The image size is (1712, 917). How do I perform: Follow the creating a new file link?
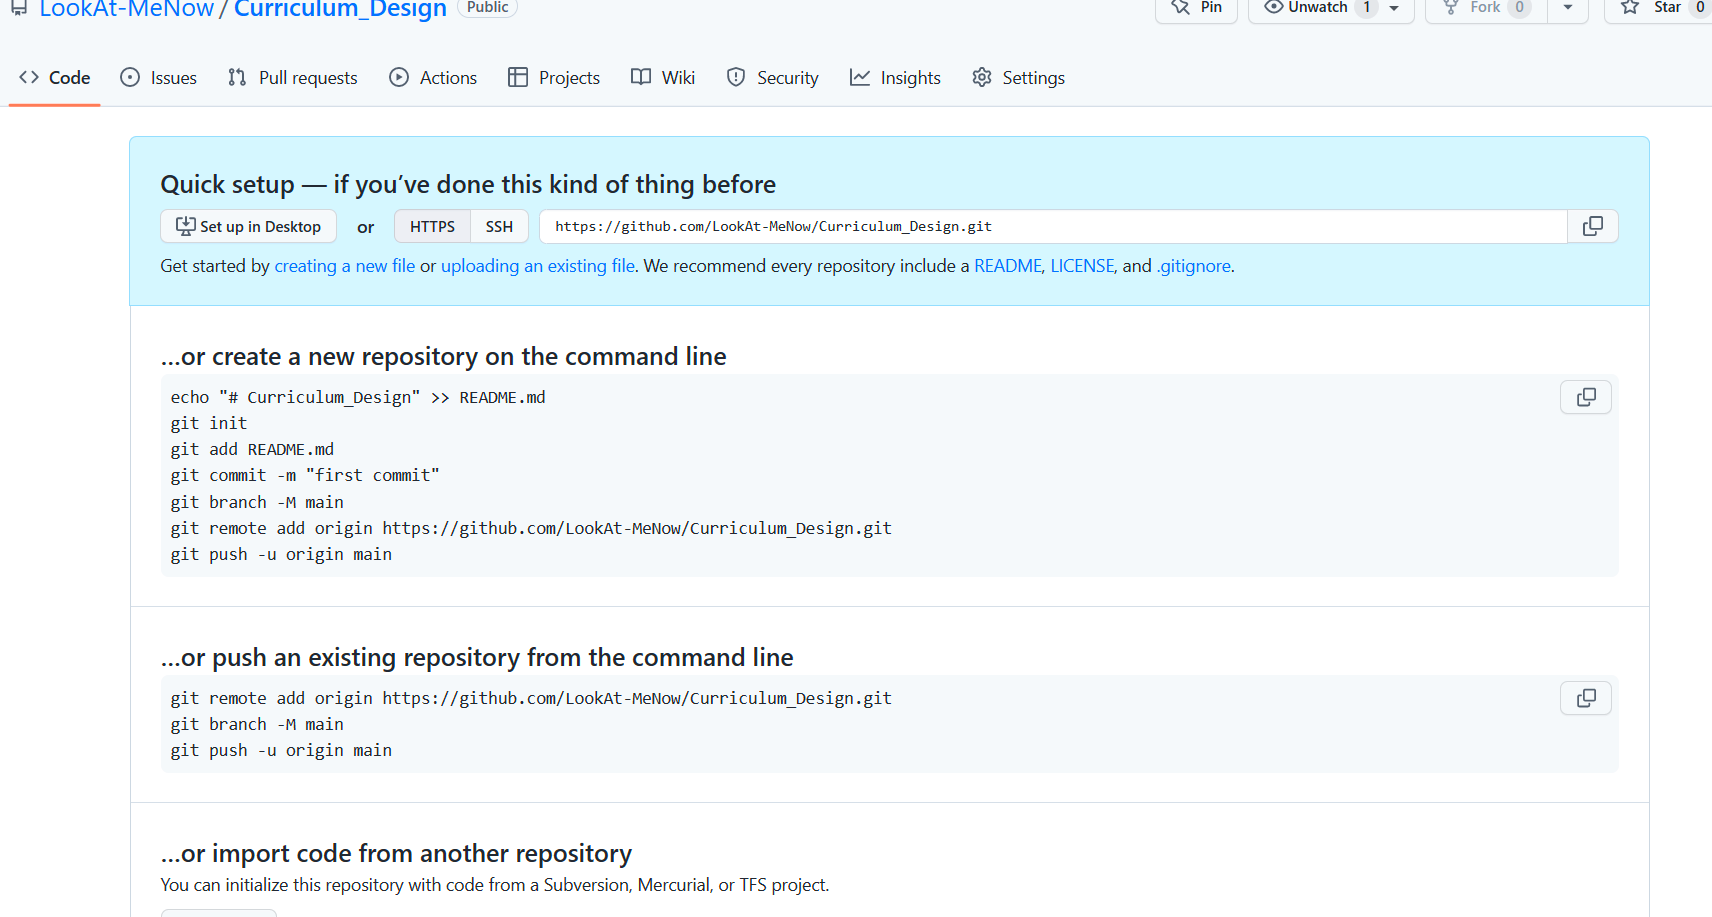[345, 266]
